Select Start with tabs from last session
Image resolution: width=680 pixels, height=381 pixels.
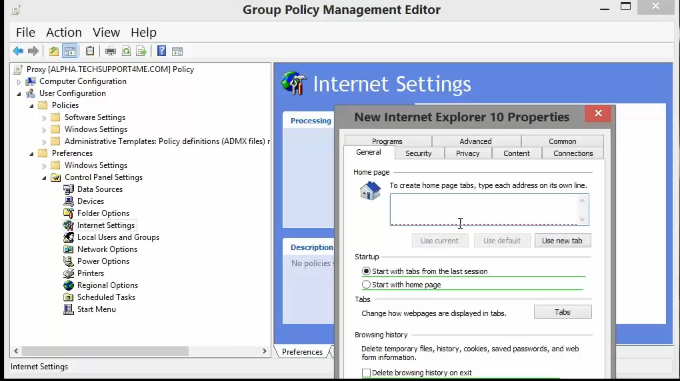pos(366,271)
